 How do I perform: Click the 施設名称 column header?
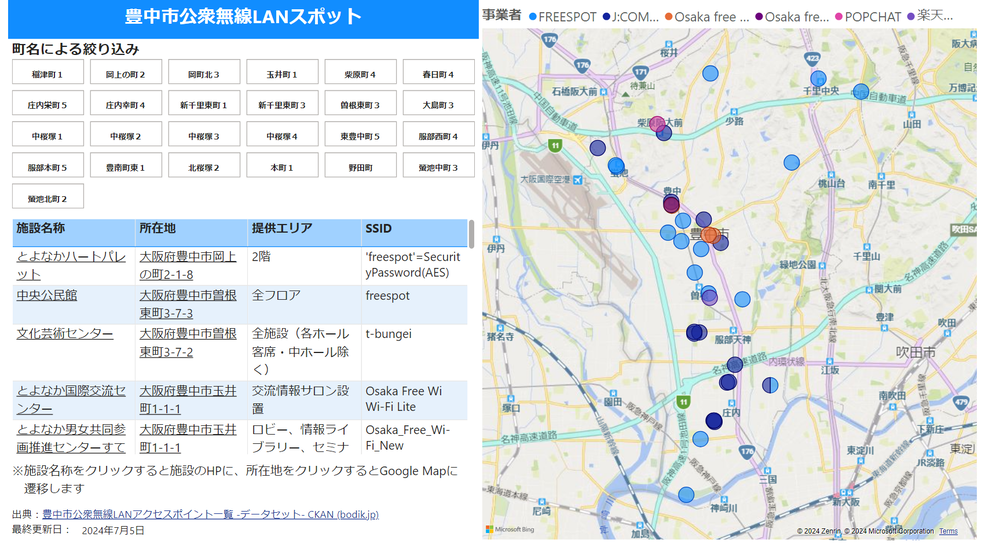click(x=74, y=232)
